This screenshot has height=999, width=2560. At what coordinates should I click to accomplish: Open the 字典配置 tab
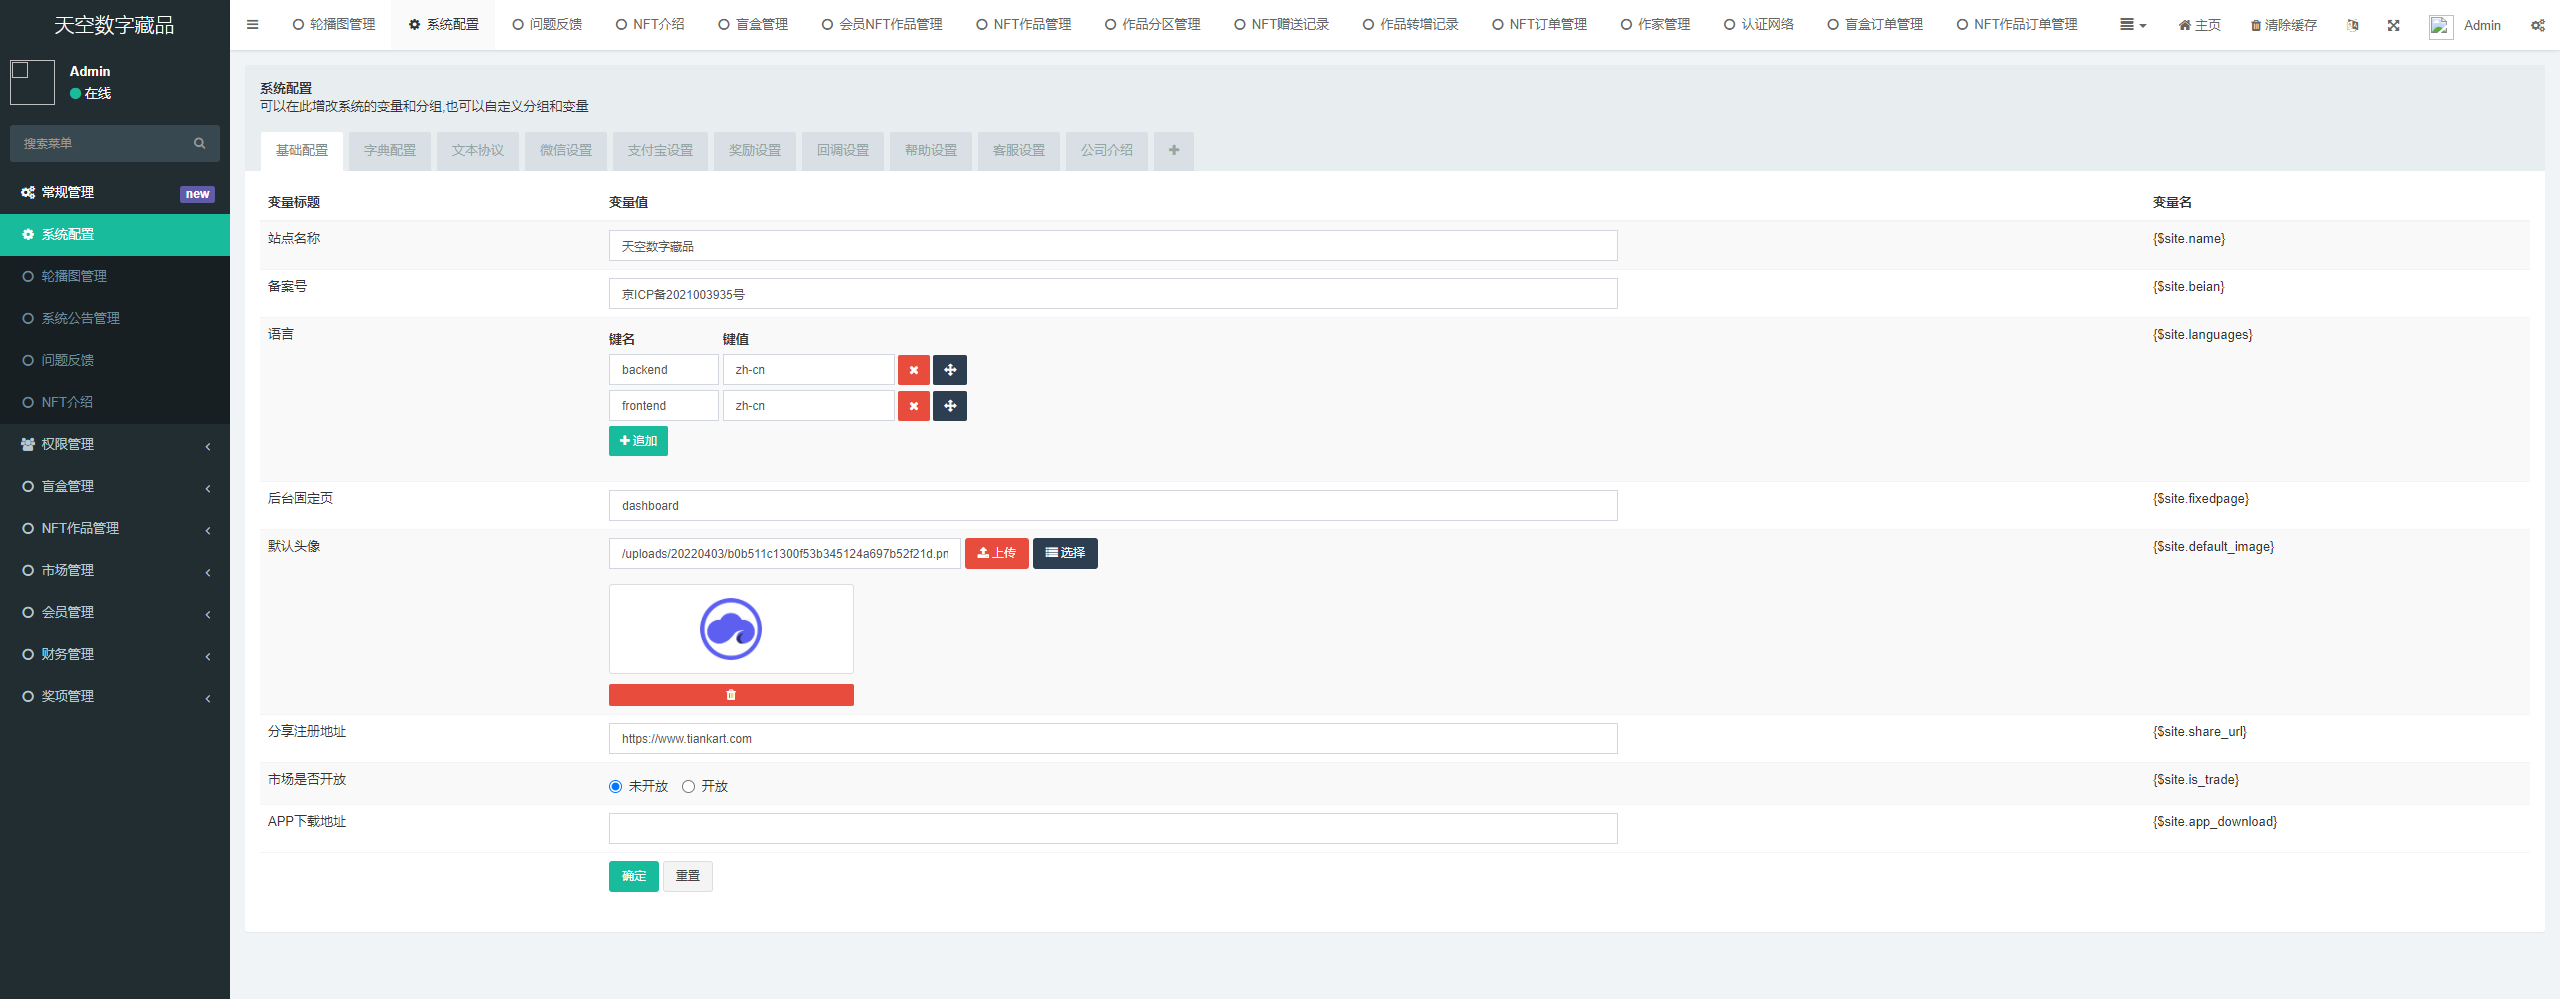[389, 151]
